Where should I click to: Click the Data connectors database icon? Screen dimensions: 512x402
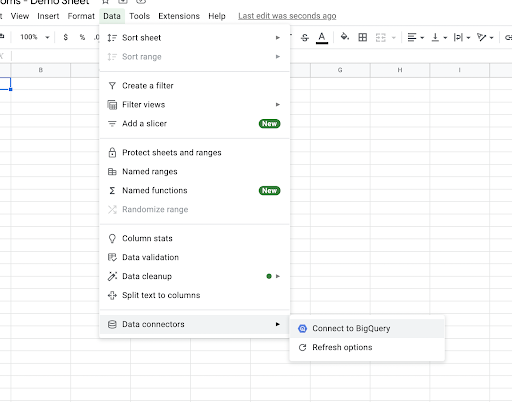112,324
